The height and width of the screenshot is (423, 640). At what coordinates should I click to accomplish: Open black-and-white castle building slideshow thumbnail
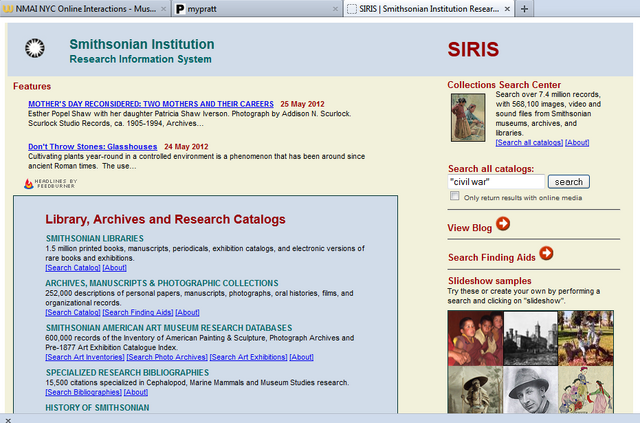531,338
